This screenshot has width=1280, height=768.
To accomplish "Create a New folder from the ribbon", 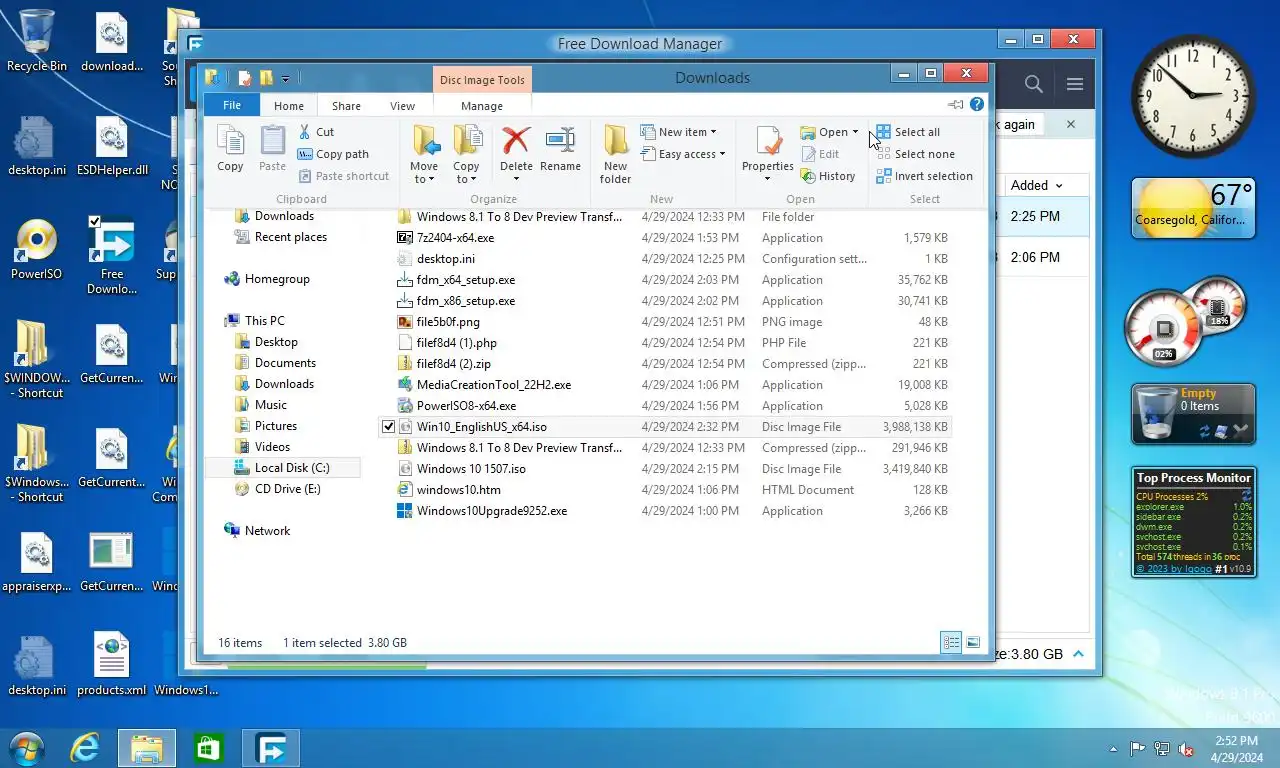I will click(x=615, y=155).
